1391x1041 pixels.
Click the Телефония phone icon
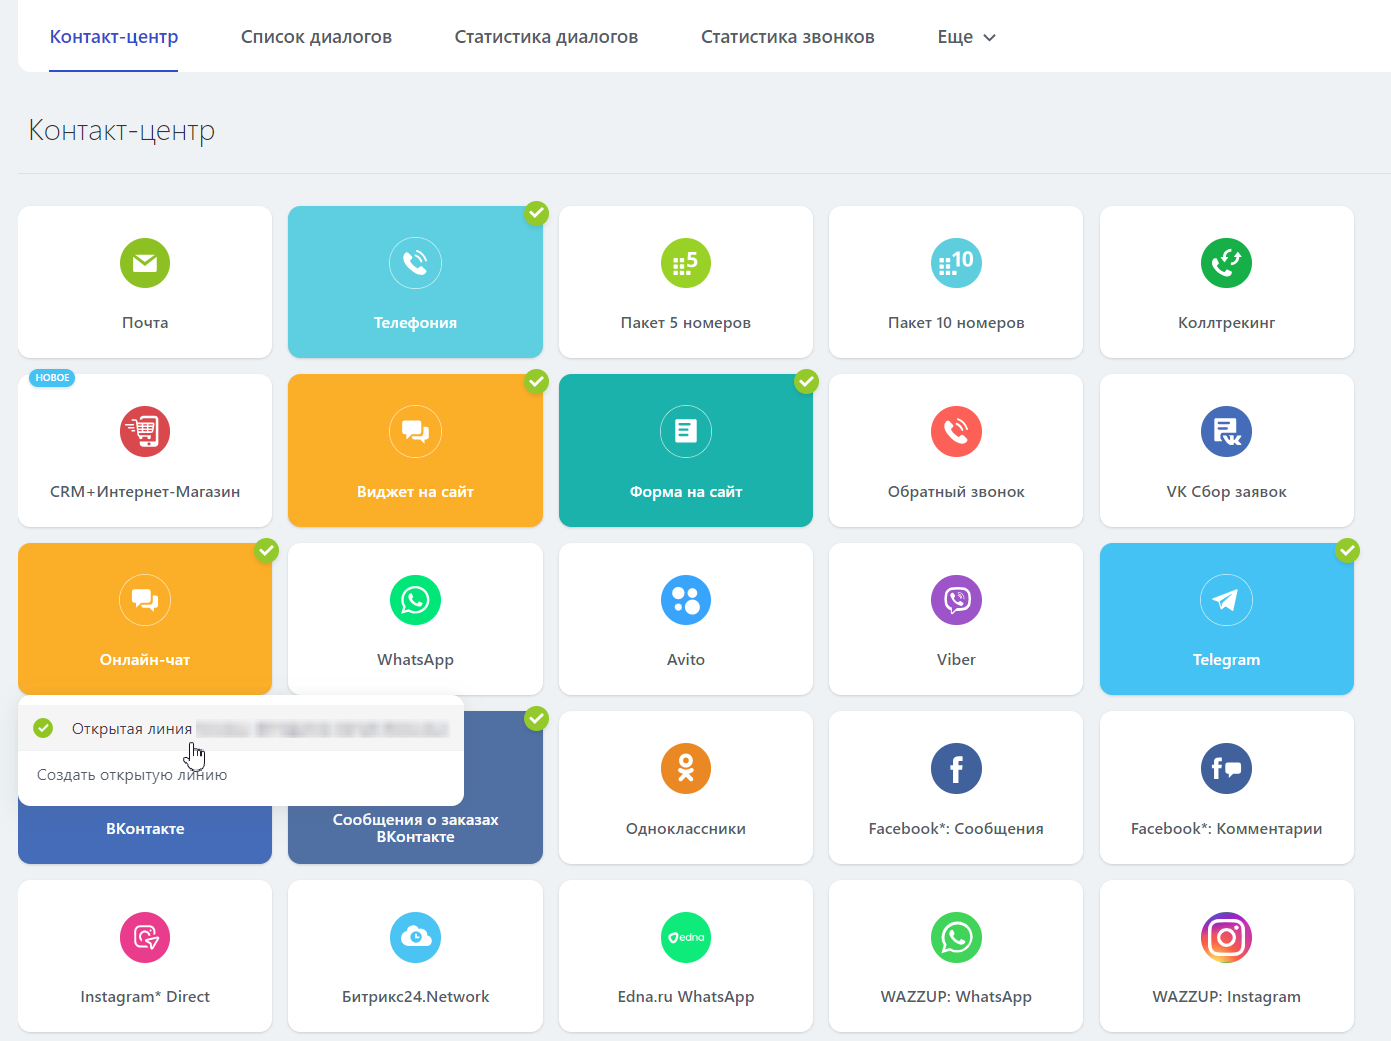415,263
